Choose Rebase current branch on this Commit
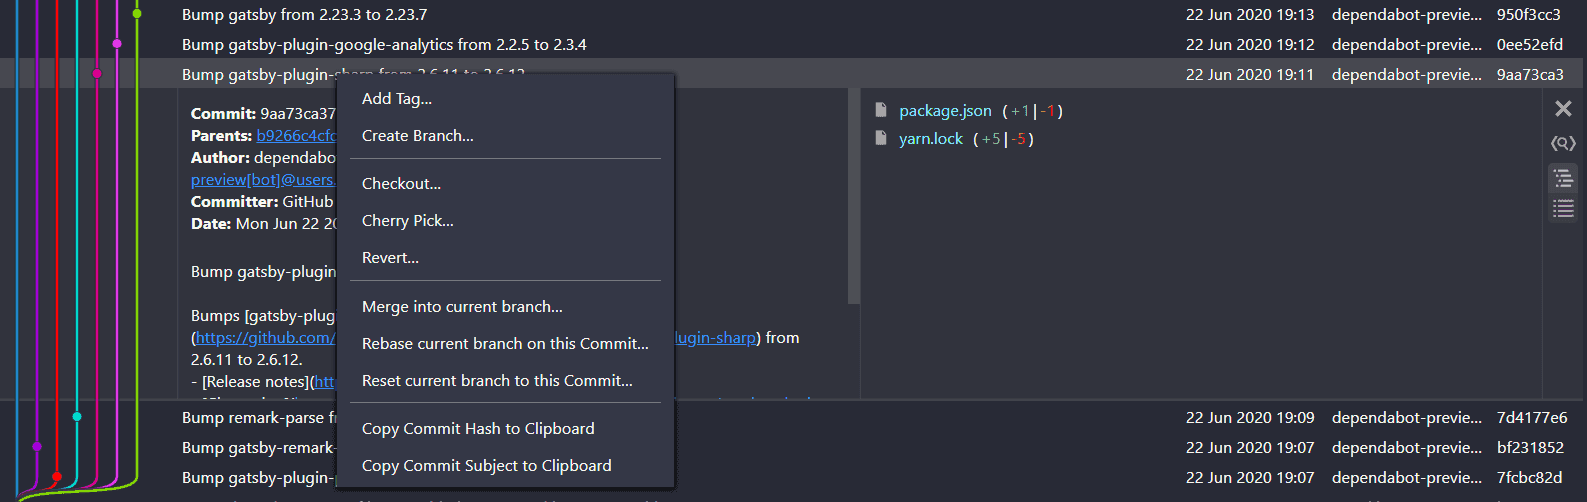The width and height of the screenshot is (1587, 502). (x=505, y=344)
